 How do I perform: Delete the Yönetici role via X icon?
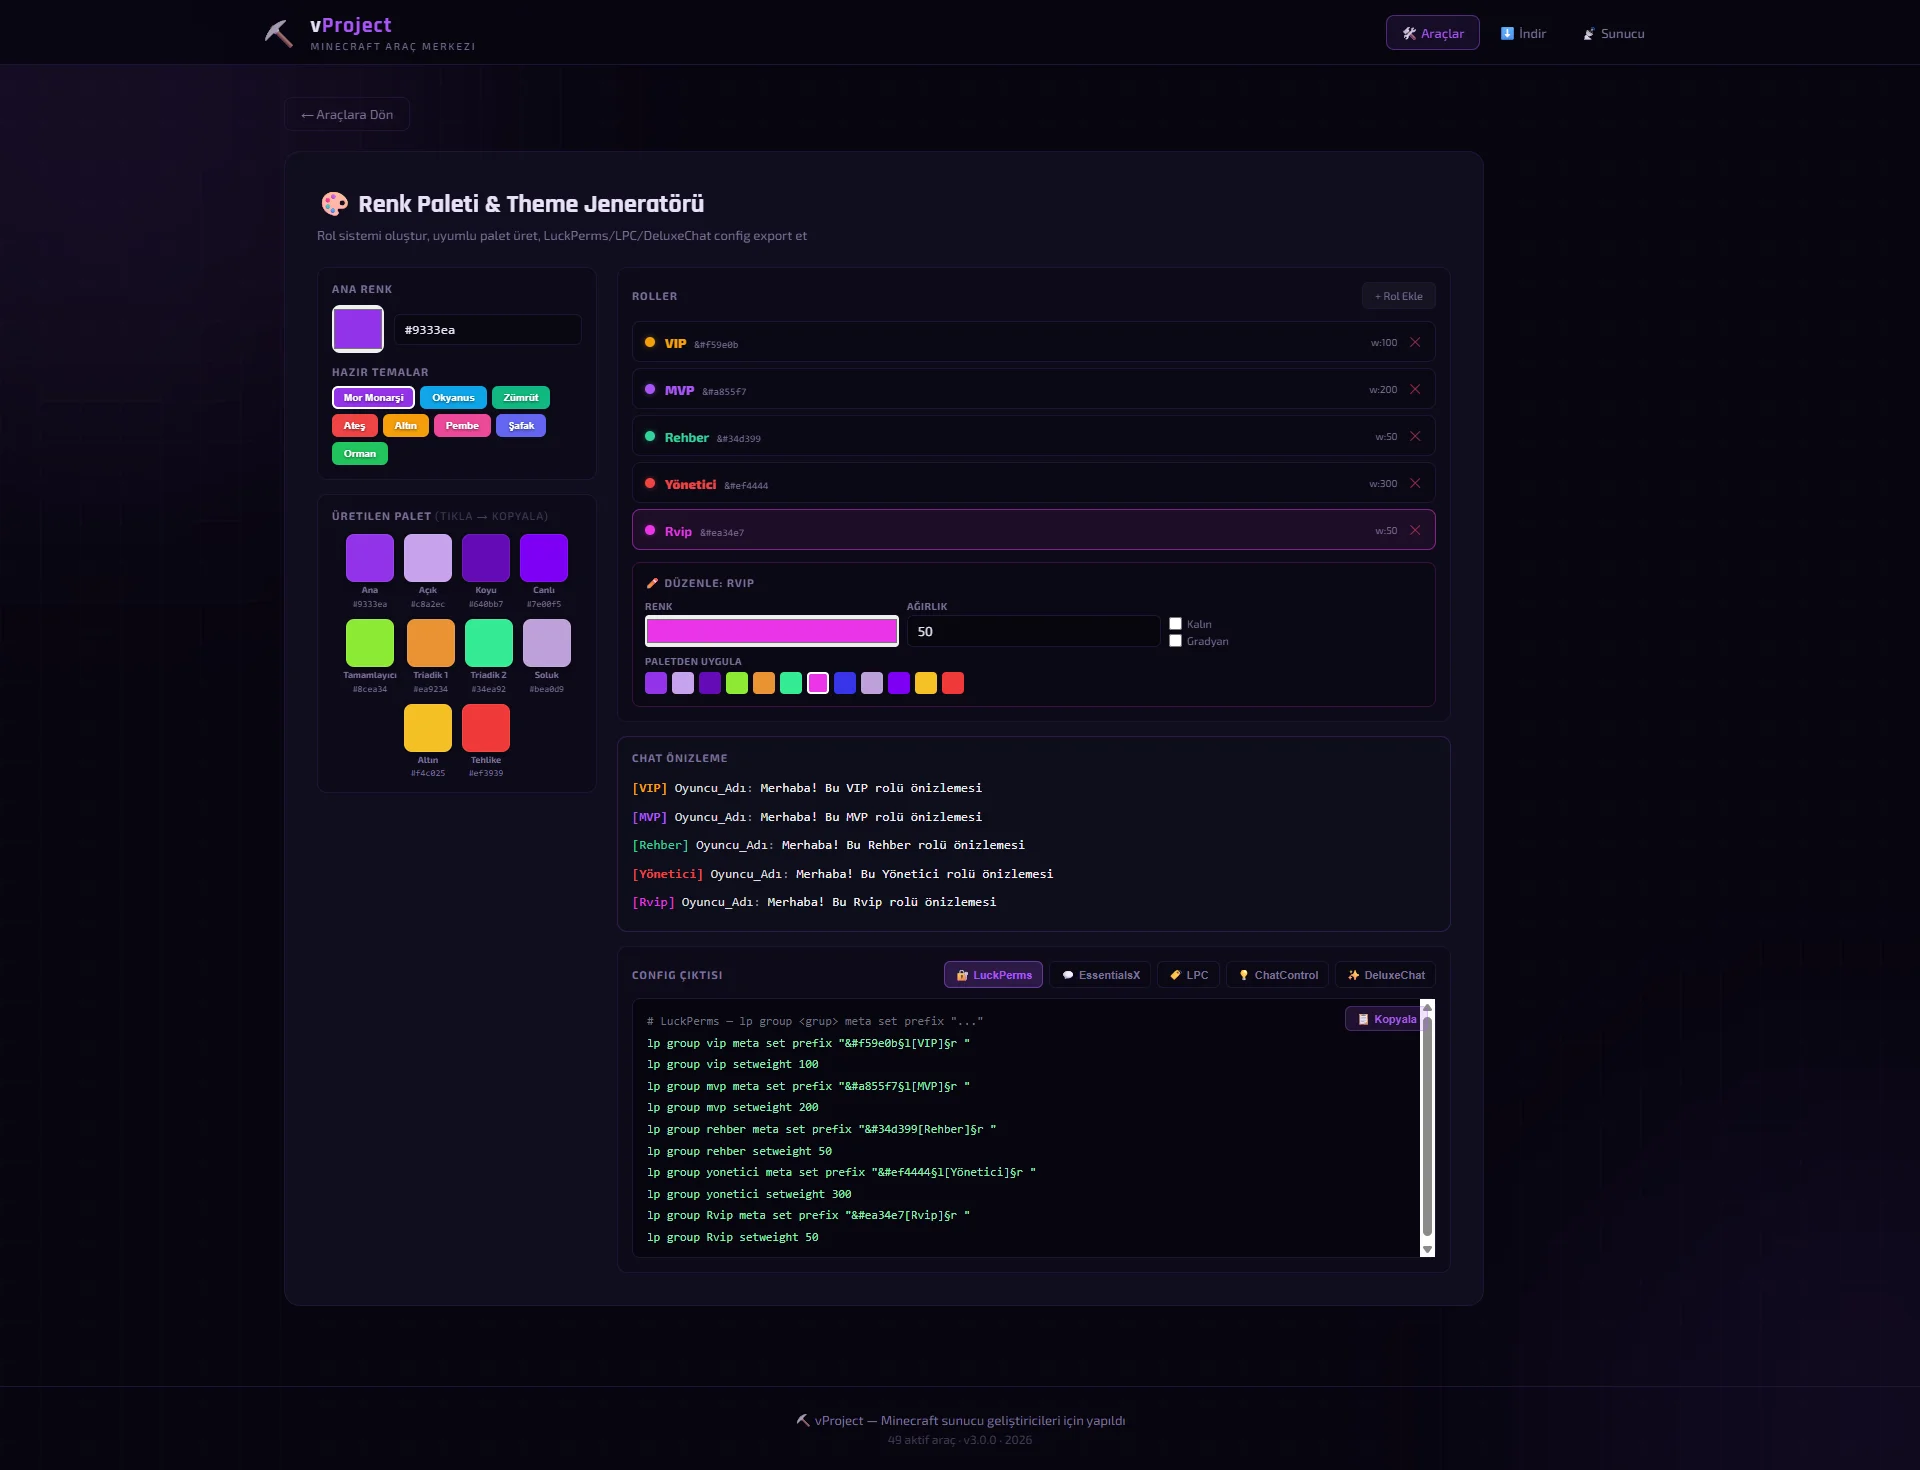click(x=1415, y=483)
